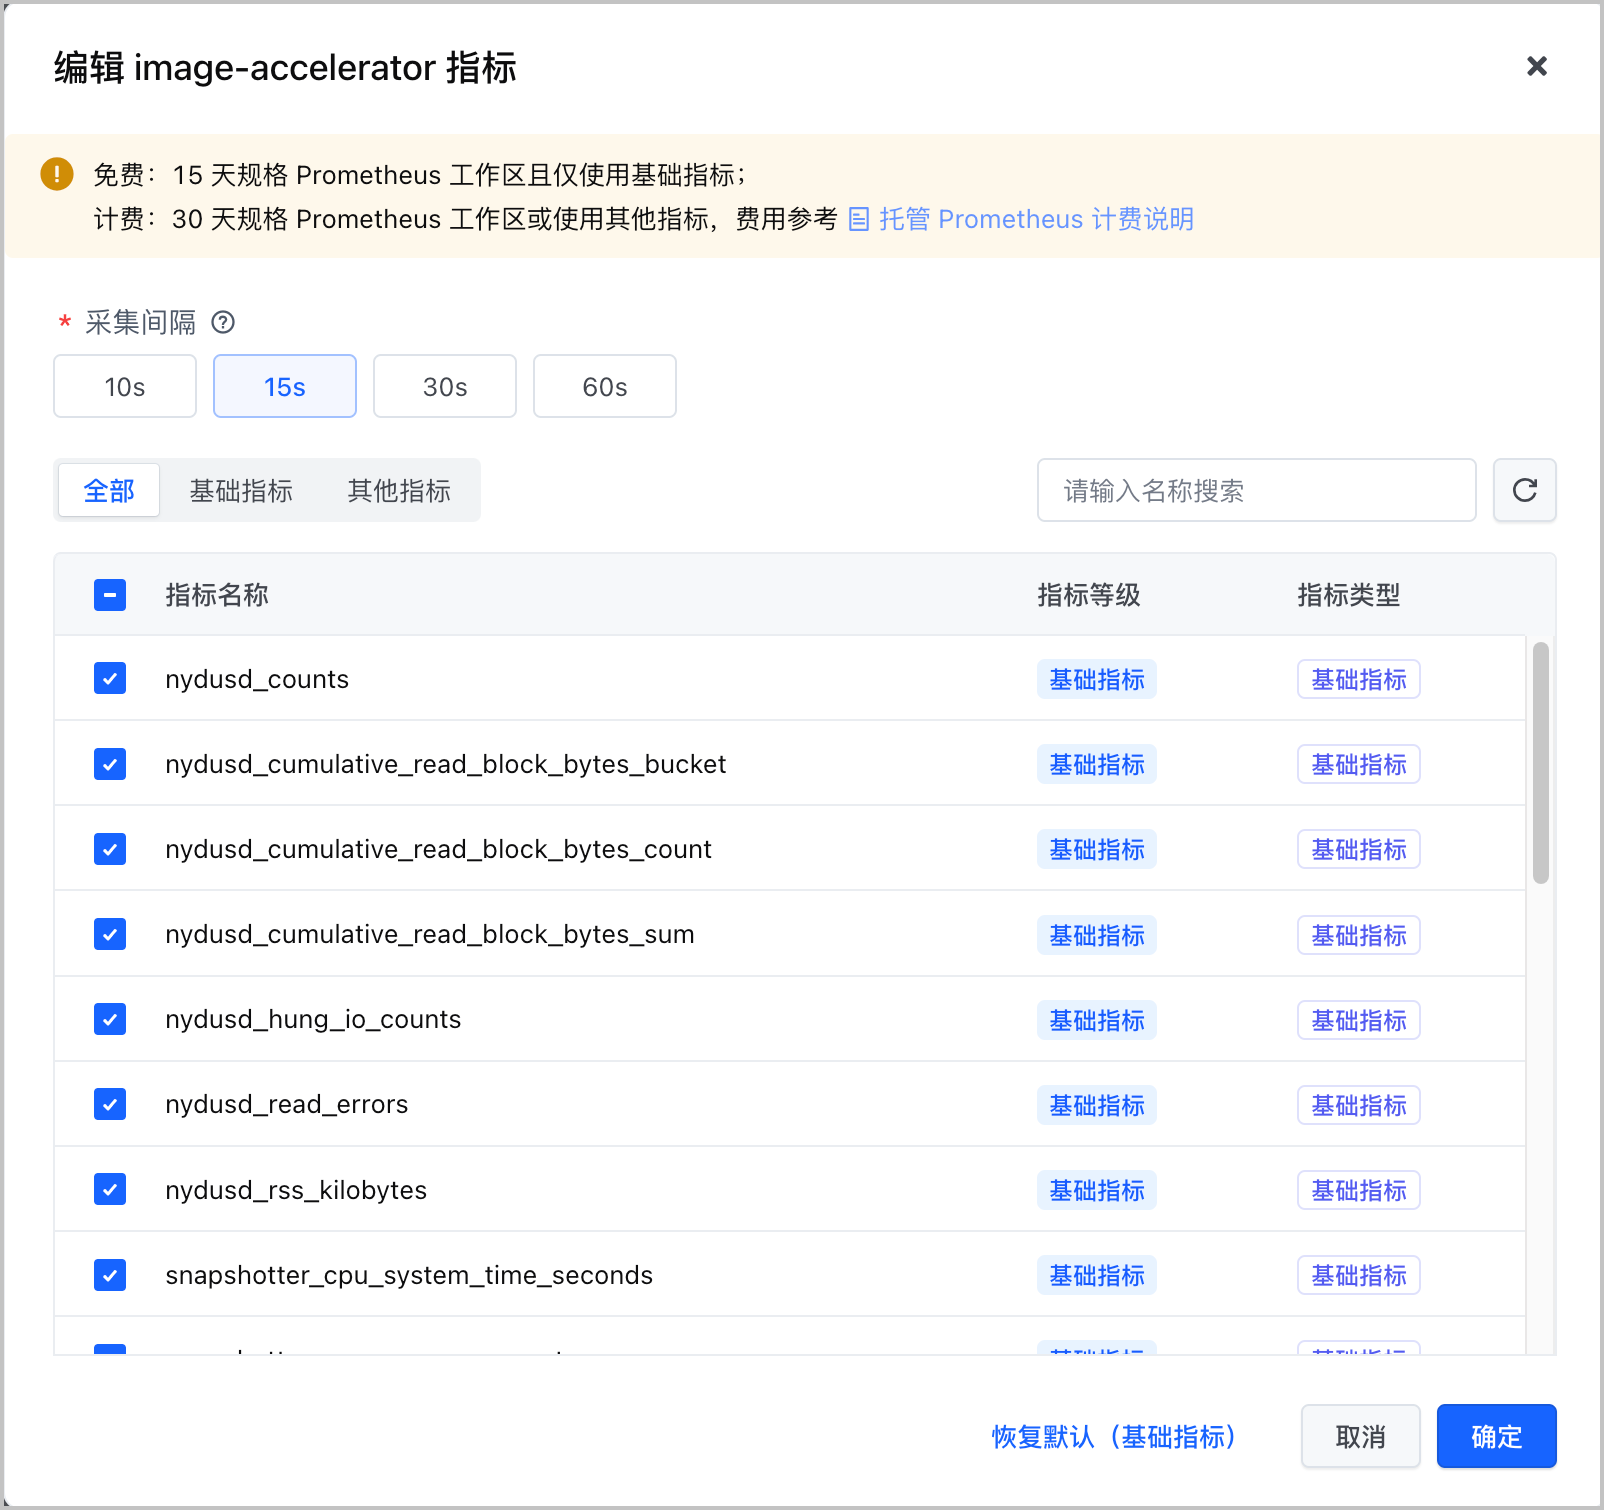This screenshot has width=1604, height=1510.
Task: Click the document icon before 托管 Prometheus 计费说明
Action: [x=858, y=219]
